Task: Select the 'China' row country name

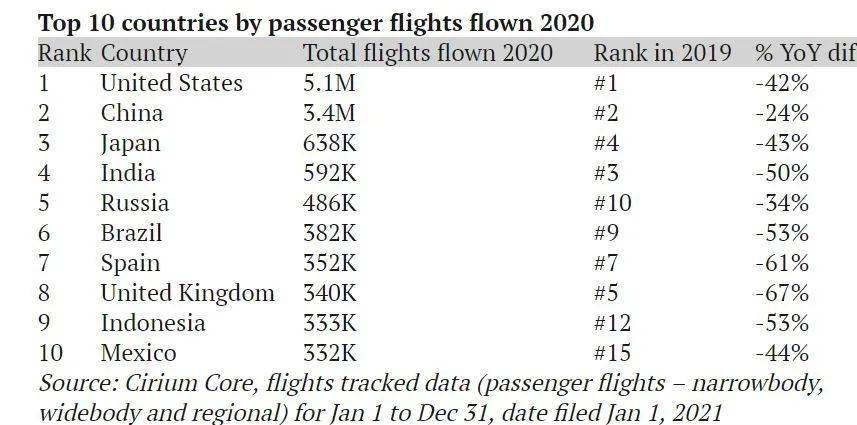Action: (x=132, y=113)
